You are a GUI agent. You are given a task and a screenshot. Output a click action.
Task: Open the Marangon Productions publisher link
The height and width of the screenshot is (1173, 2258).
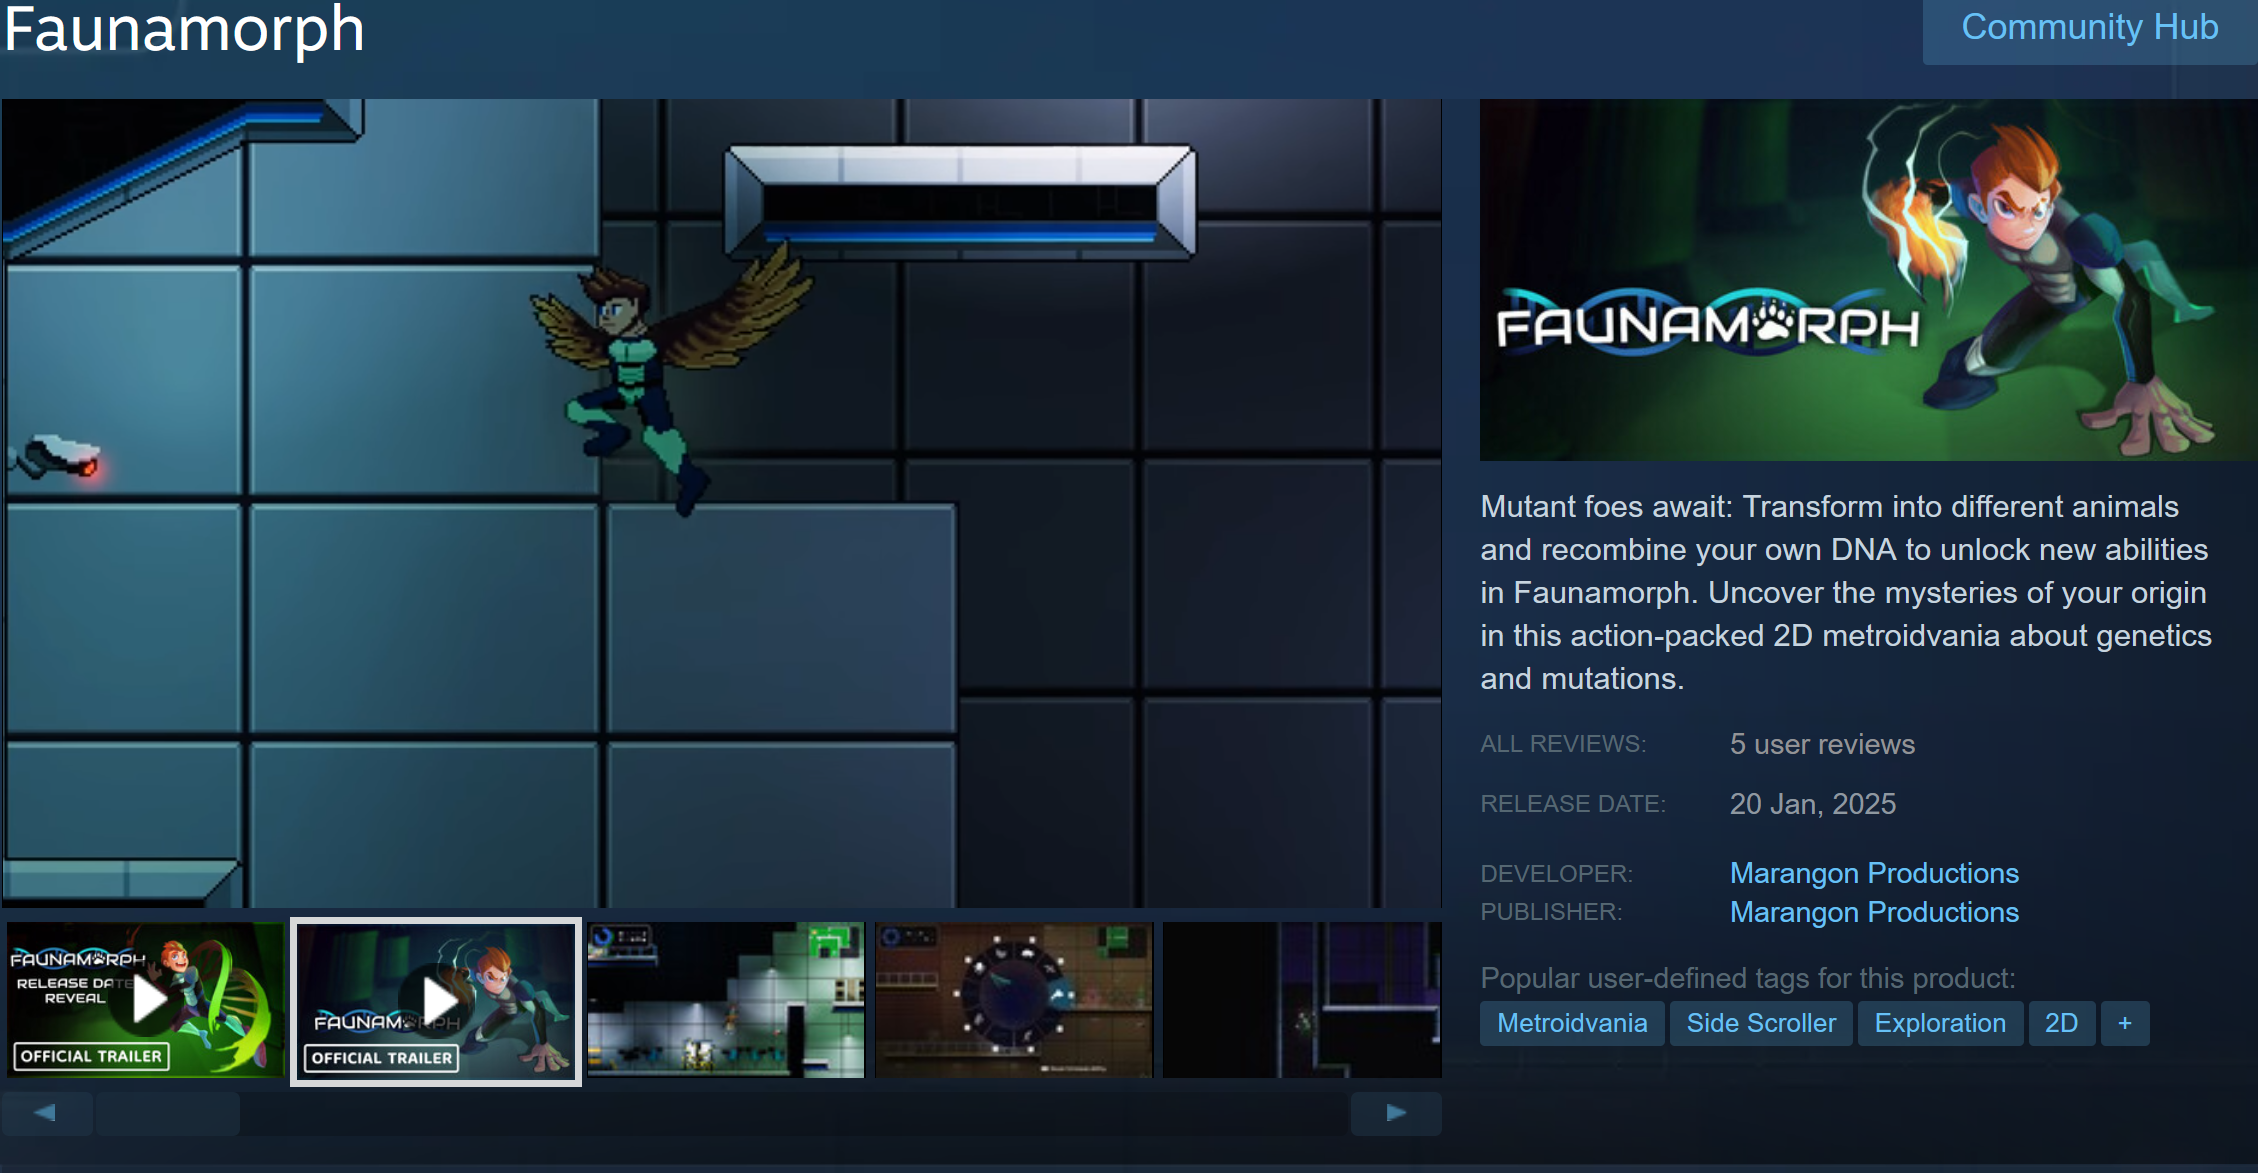pos(1874,912)
